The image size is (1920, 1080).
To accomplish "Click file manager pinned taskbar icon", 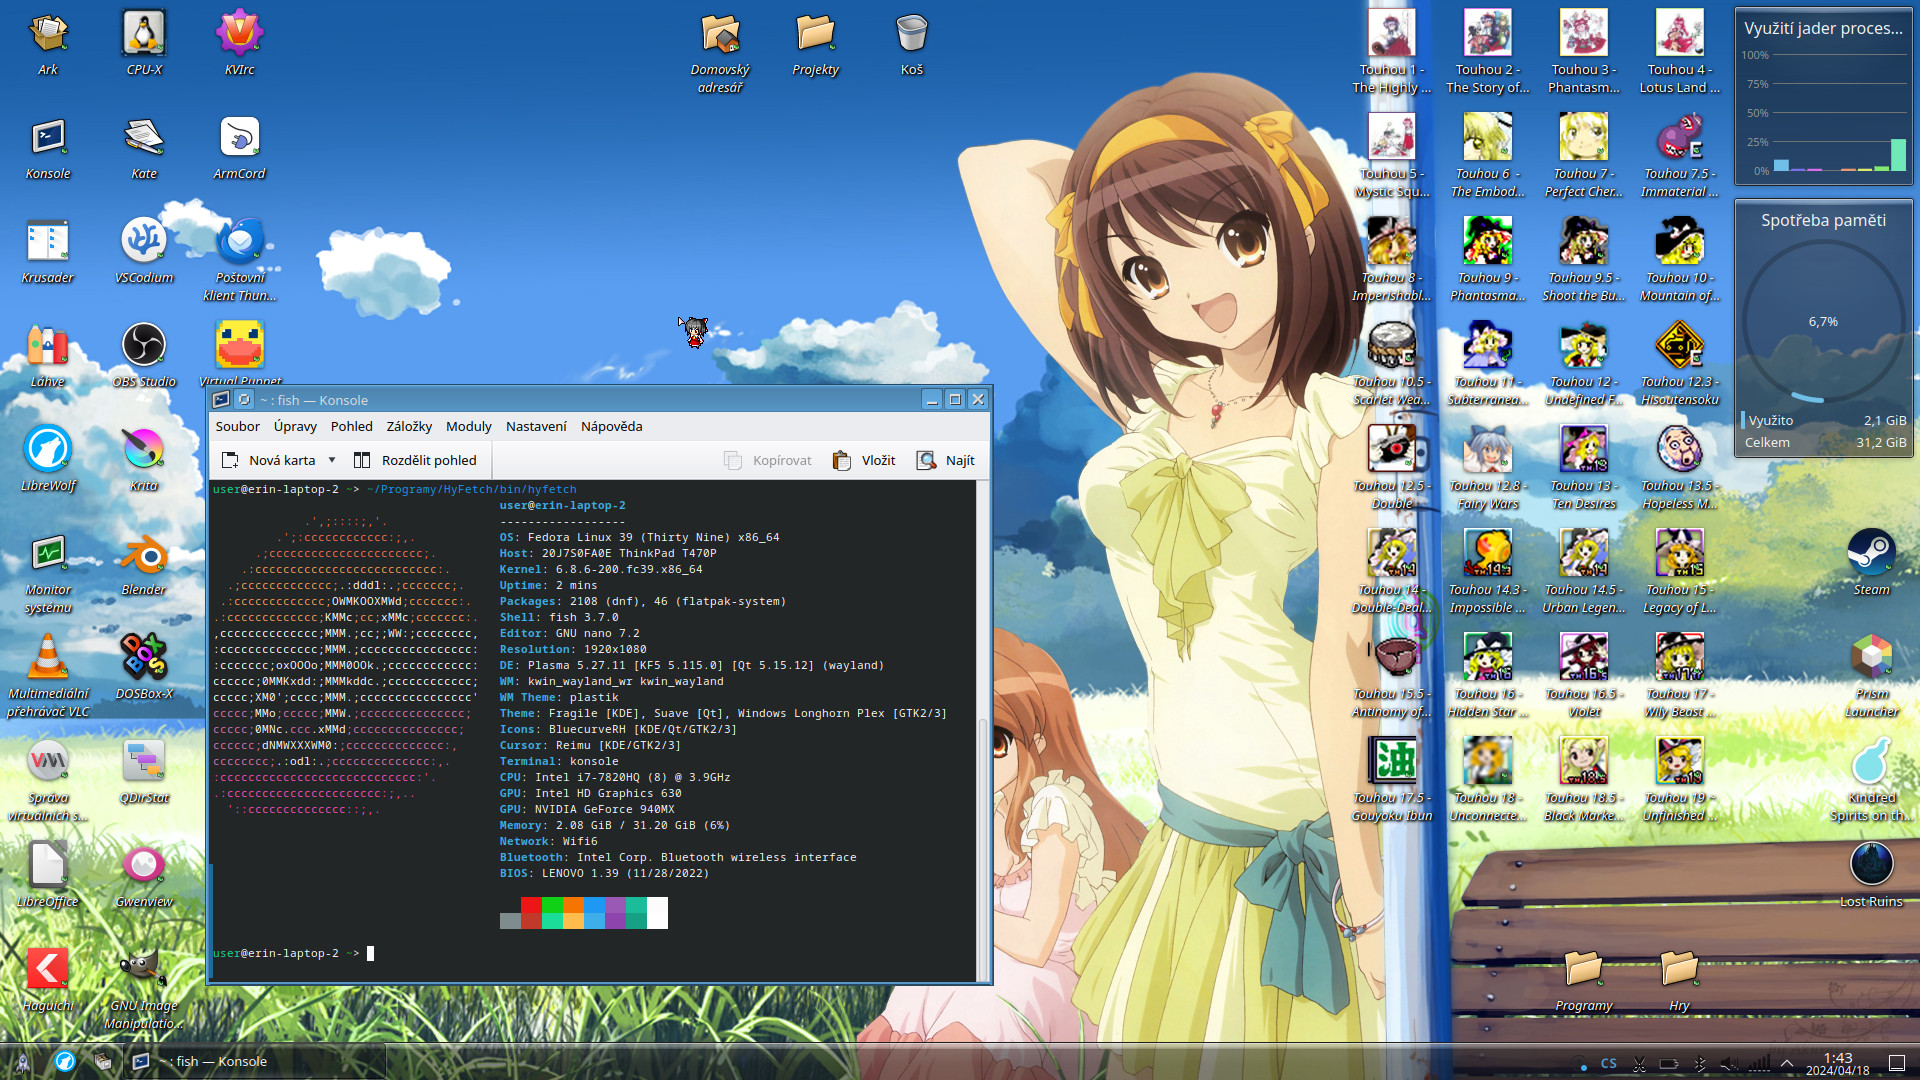I will [103, 1061].
